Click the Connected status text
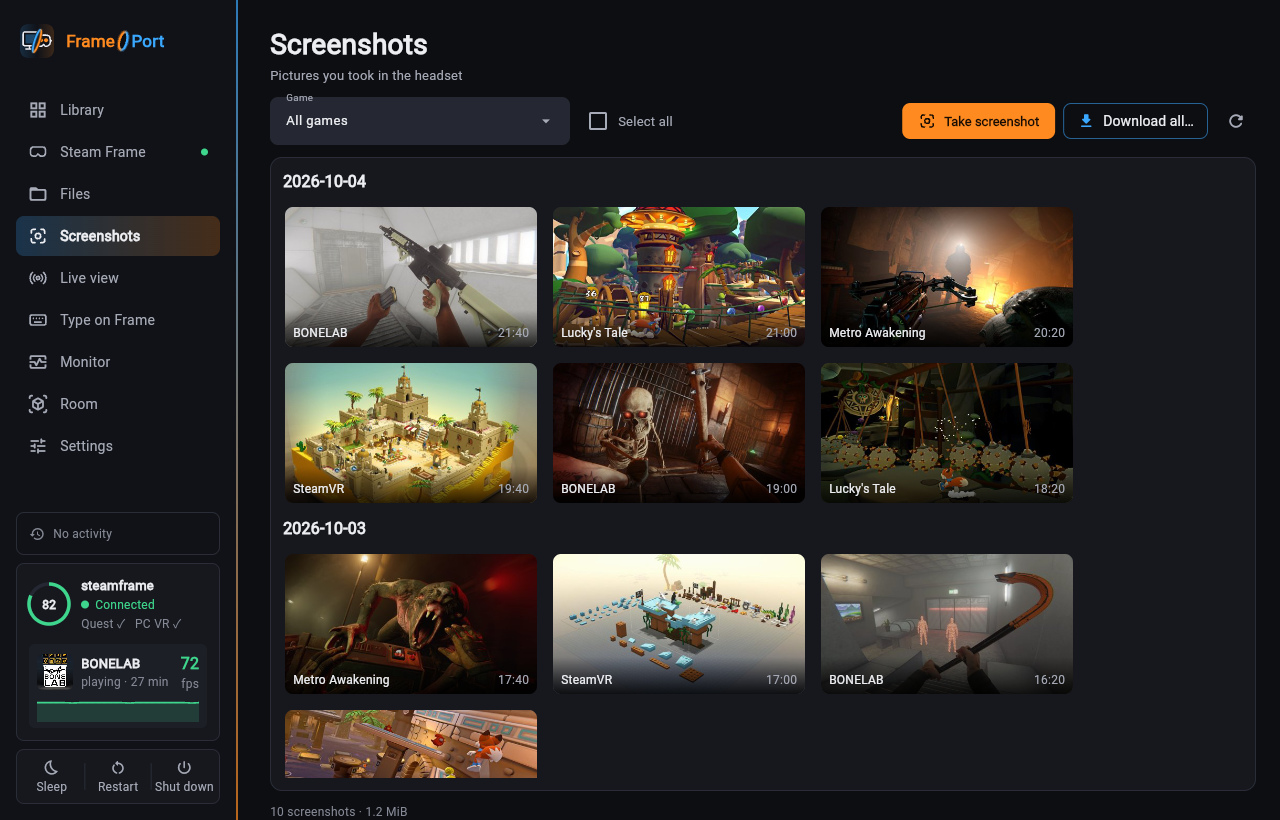 pyautogui.click(x=125, y=605)
